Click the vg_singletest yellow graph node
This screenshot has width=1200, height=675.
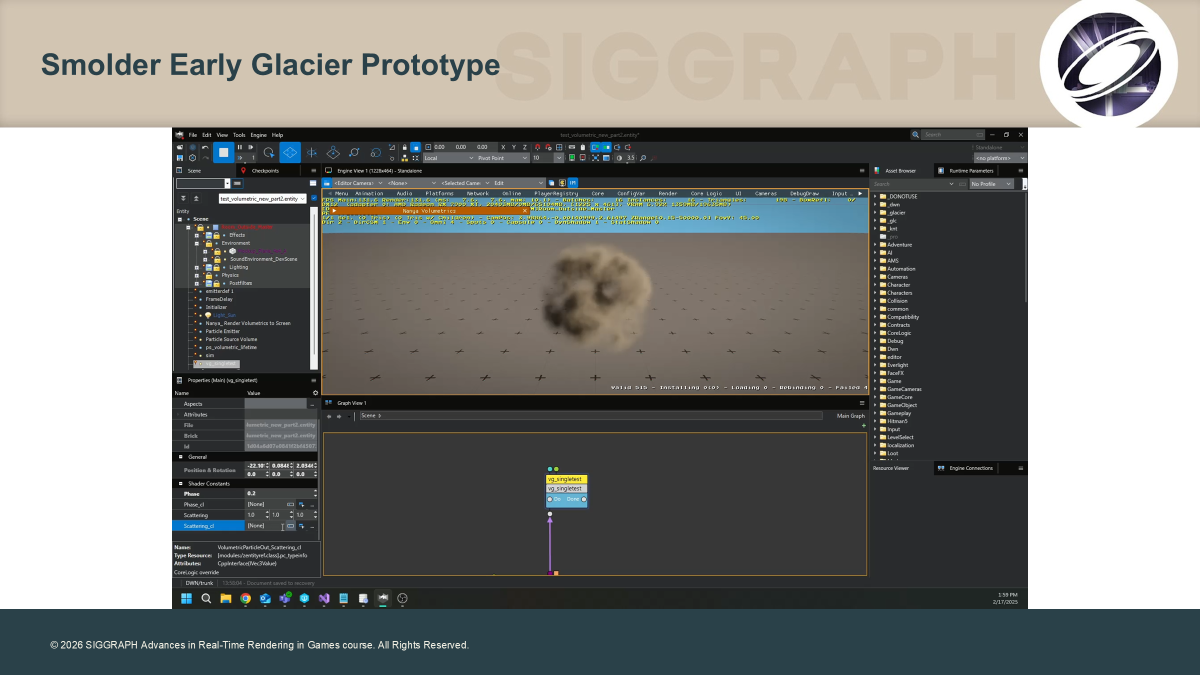pos(566,479)
